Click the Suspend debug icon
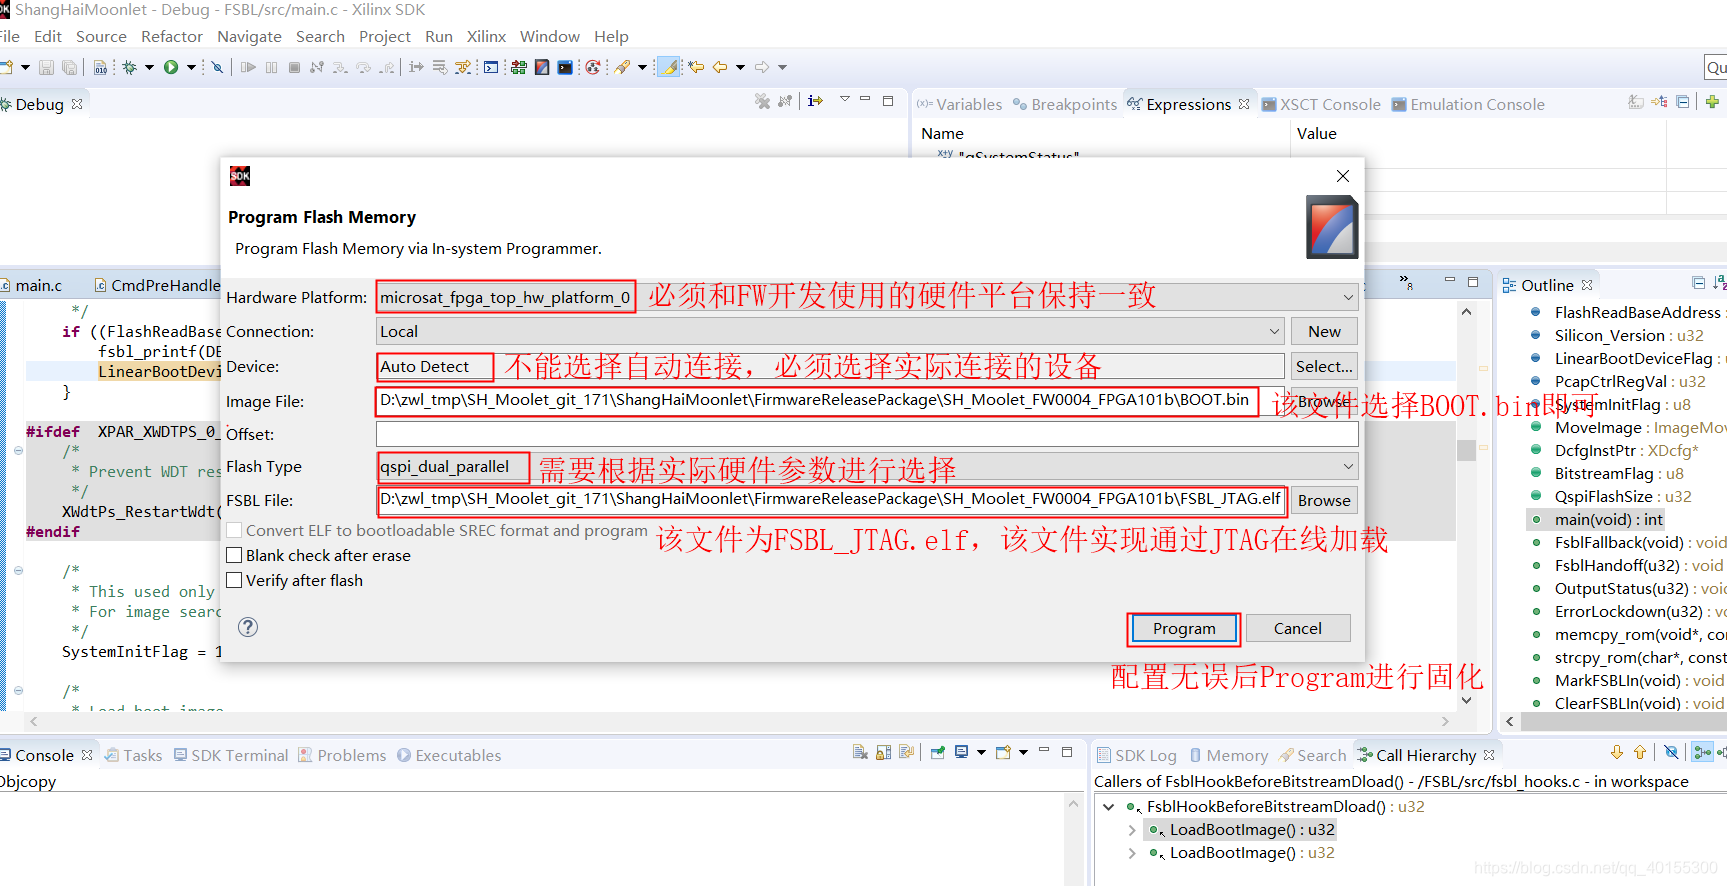Image resolution: width=1727 pixels, height=886 pixels. pyautogui.click(x=271, y=67)
